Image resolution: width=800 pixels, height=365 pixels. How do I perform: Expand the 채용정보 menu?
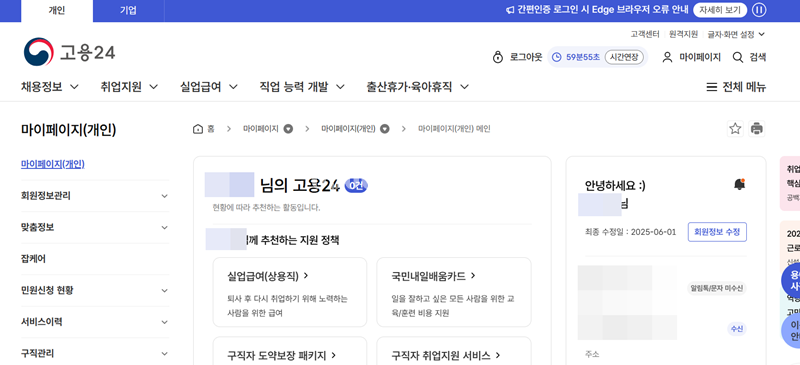50,87
